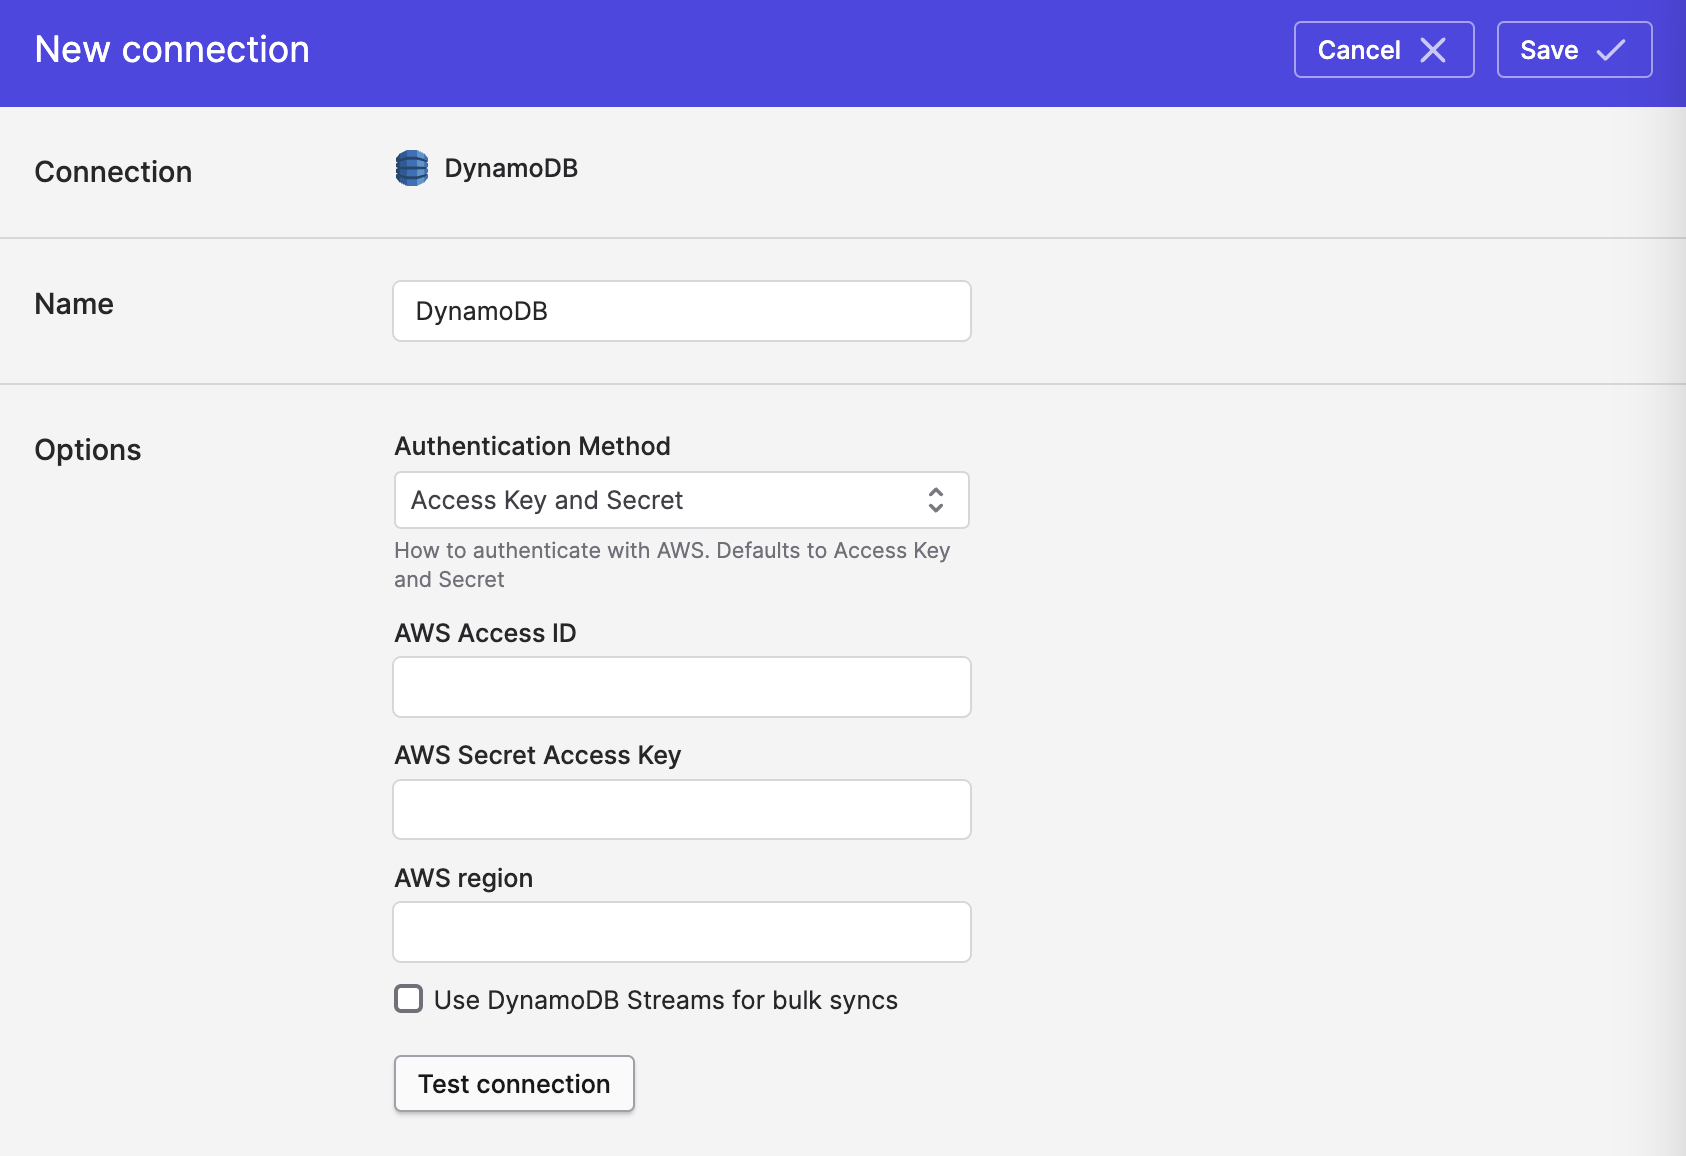Cancel the new connection

[1384, 50]
